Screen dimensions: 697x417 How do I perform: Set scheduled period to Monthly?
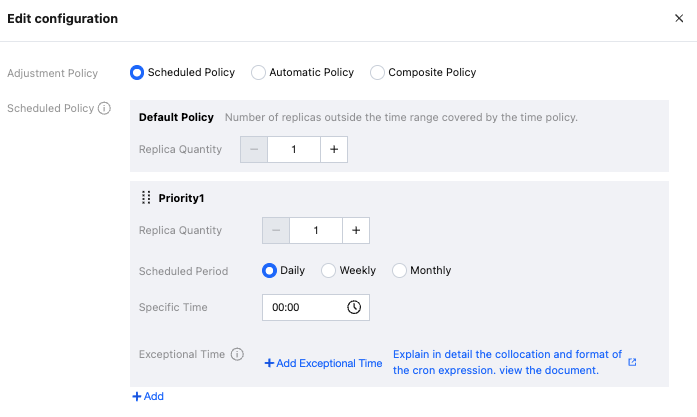400,270
